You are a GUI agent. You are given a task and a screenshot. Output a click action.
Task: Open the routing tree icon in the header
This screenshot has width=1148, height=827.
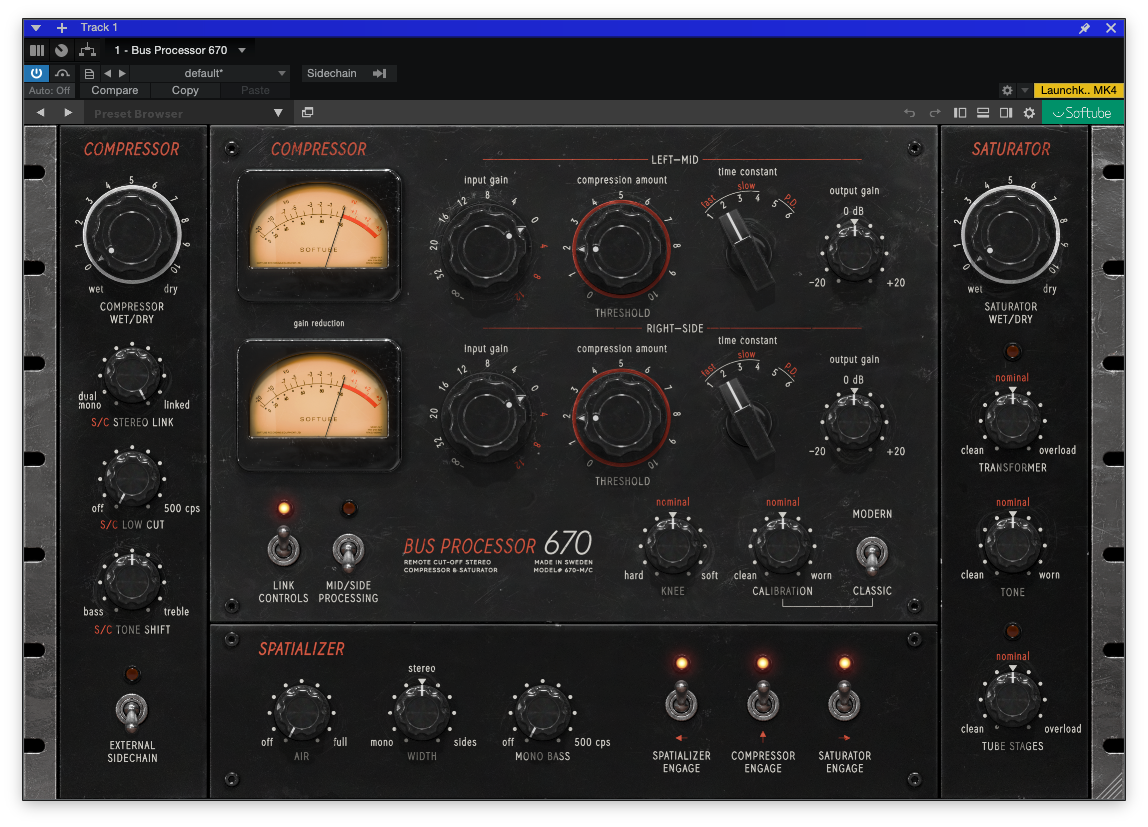coord(87,50)
